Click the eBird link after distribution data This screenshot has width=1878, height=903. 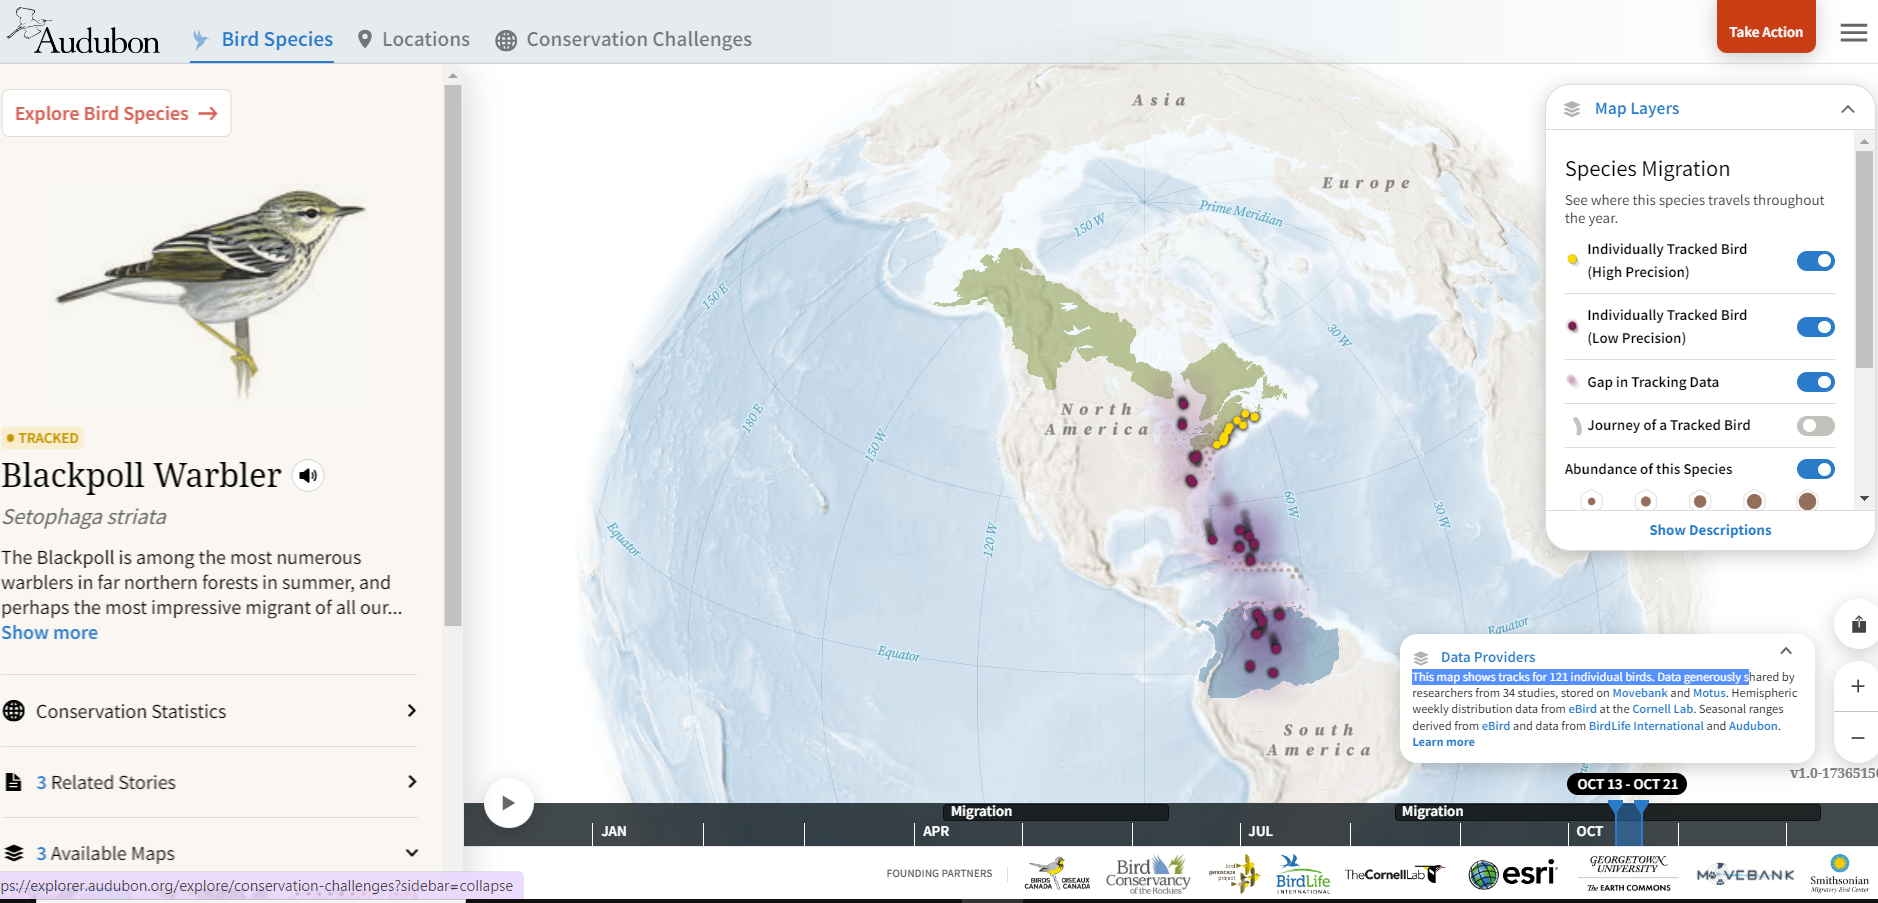1582,709
